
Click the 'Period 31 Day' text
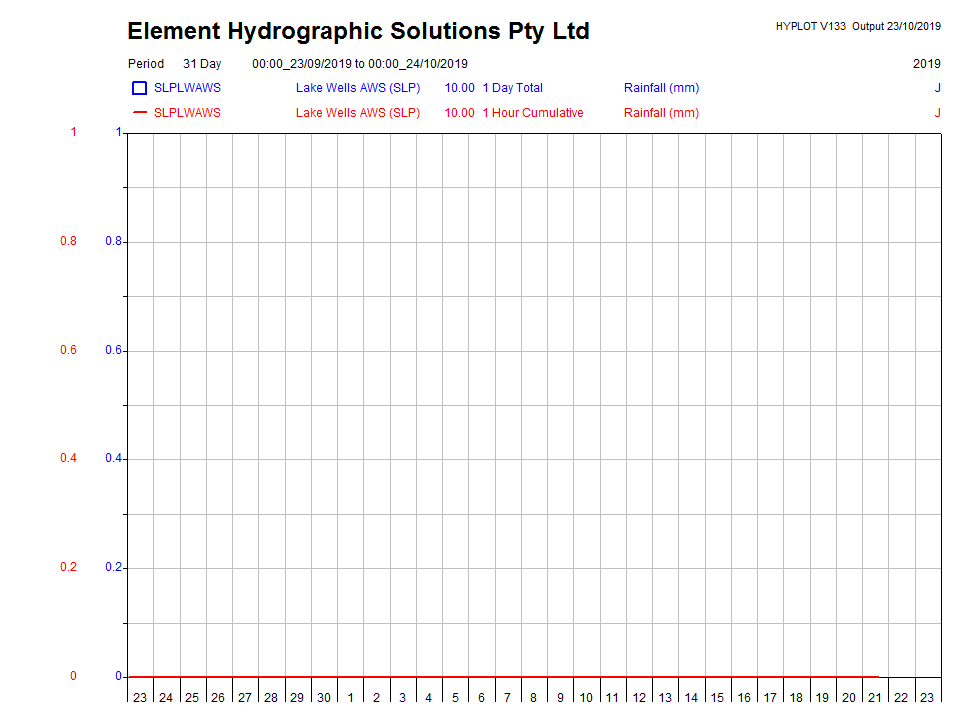pos(174,64)
